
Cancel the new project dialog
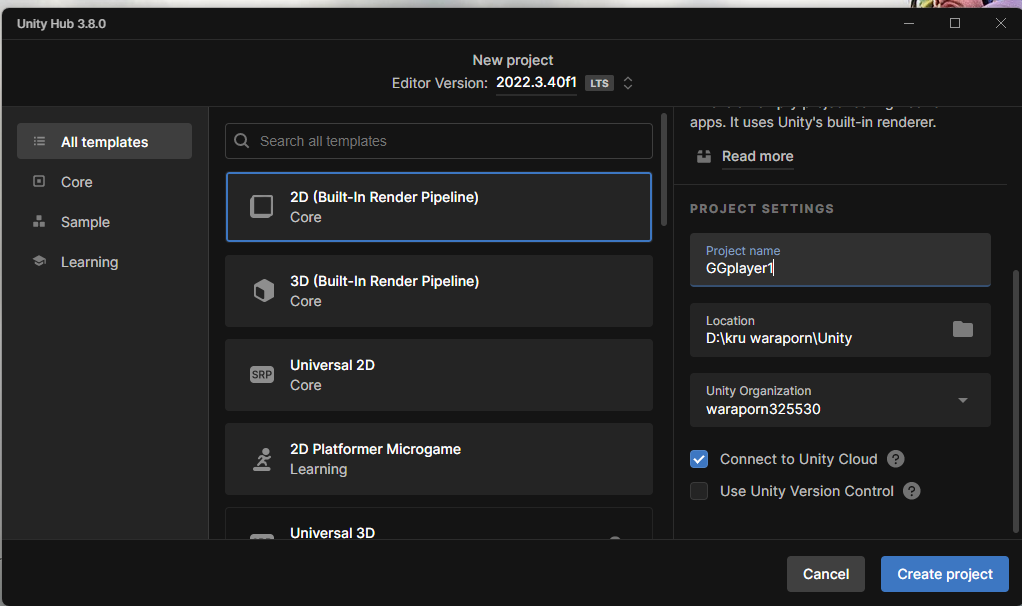825,574
